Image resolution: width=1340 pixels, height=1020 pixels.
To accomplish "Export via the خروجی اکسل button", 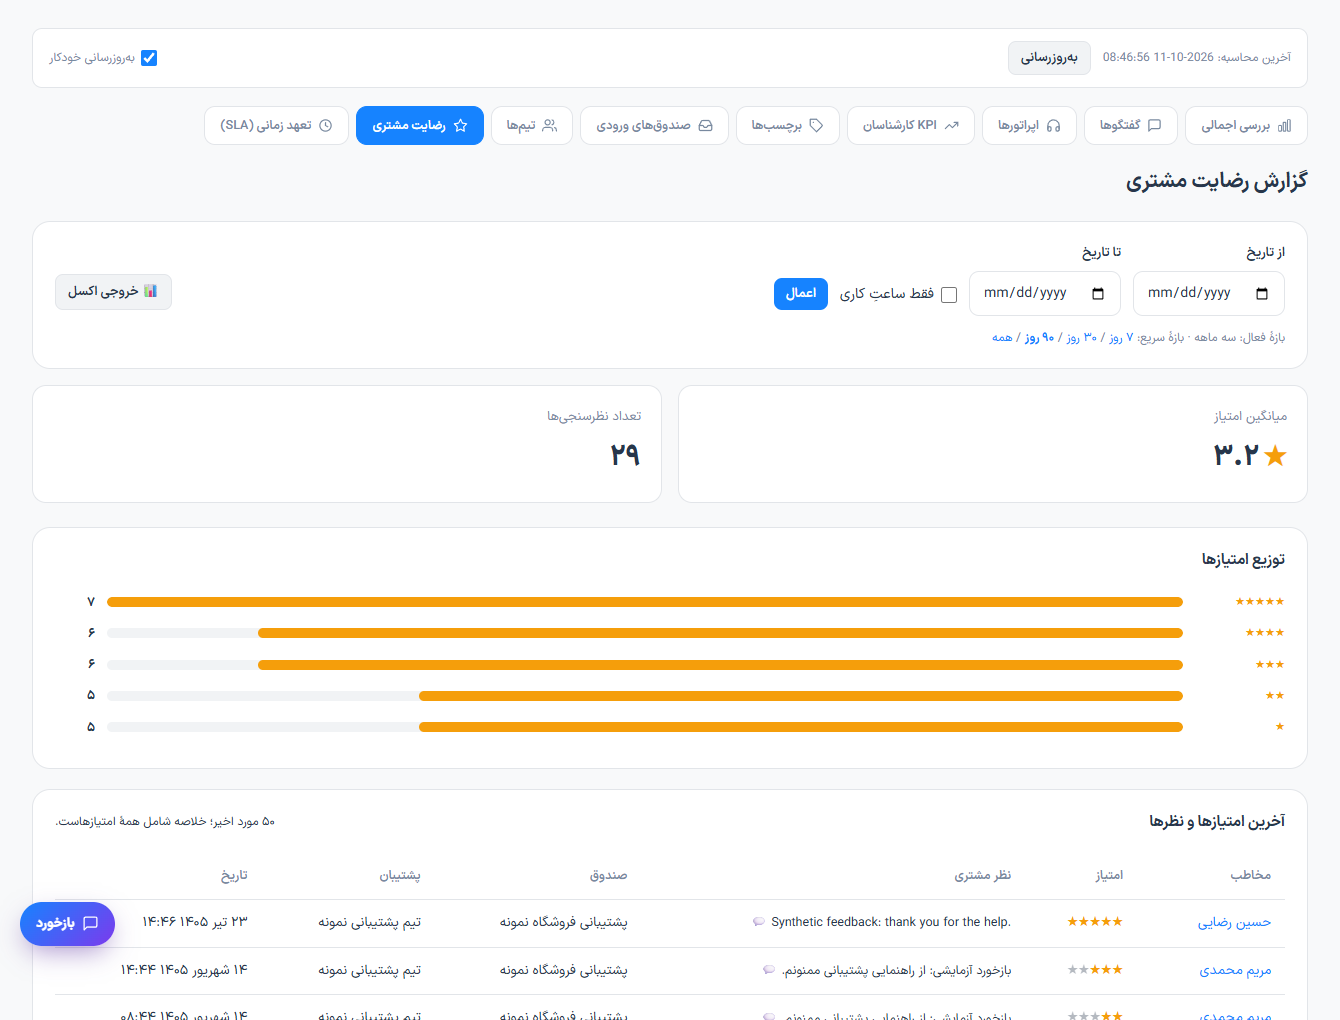I will tap(113, 292).
